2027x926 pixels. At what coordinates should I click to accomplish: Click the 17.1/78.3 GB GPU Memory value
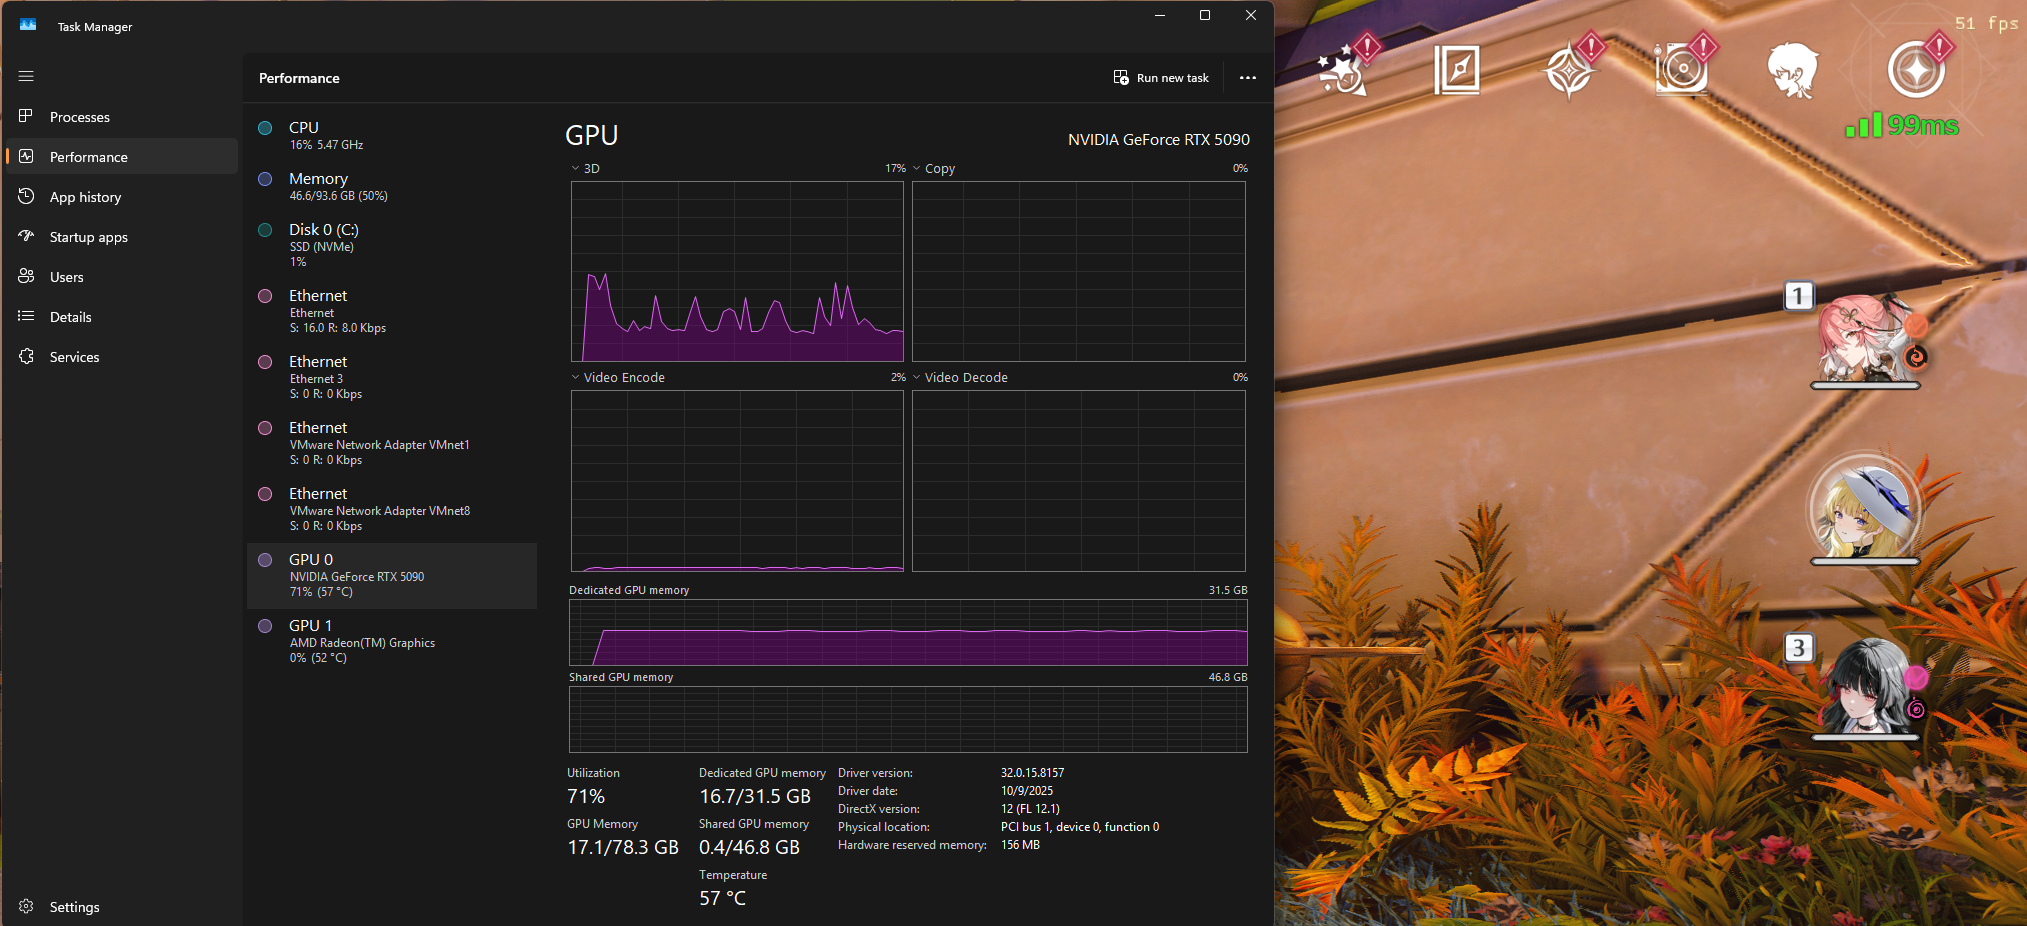coord(623,848)
